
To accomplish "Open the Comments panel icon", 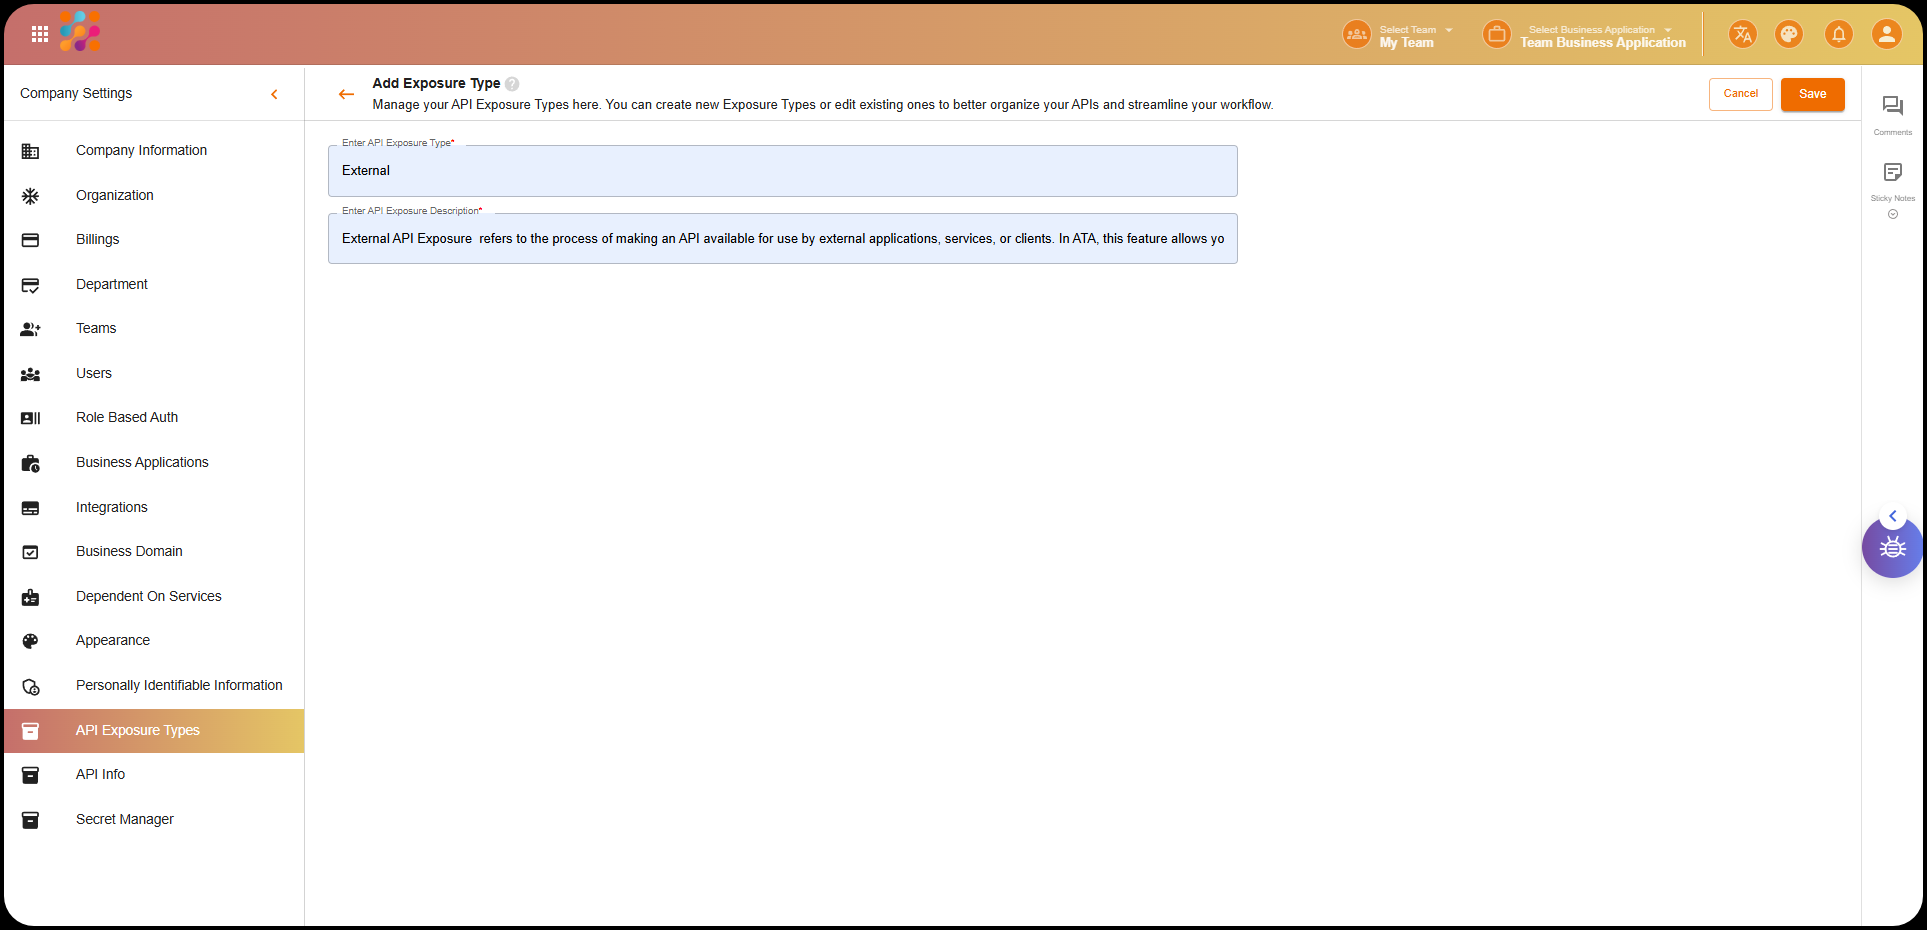I will point(1892,107).
